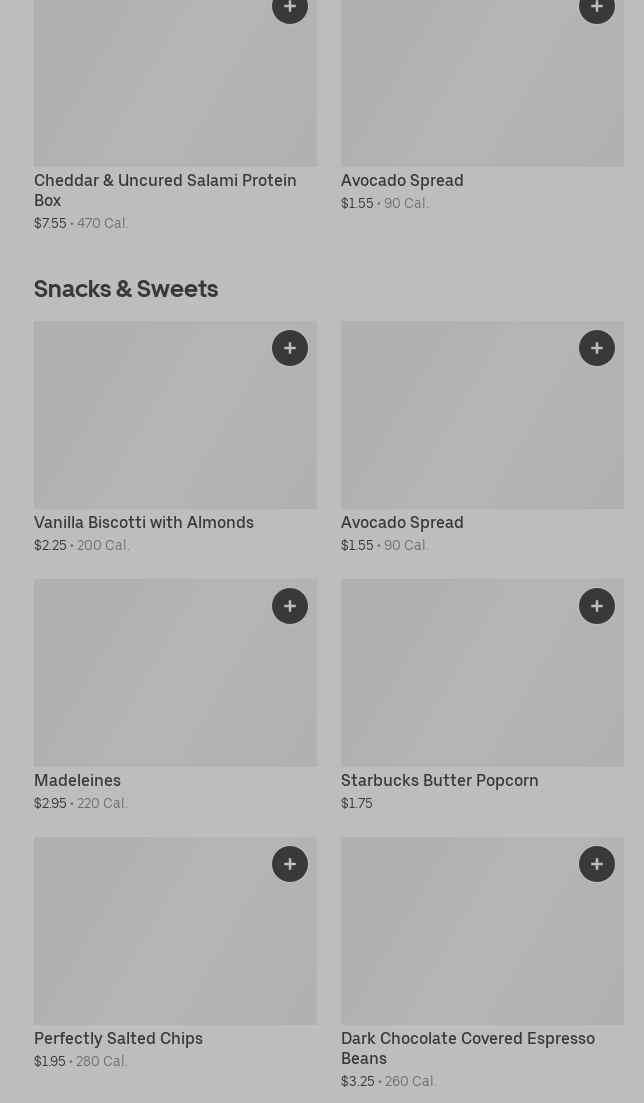Screen dimensions: 644x1103
Task: Open Avocado Spread name link in Snacks & Sweets
Action: click(x=402, y=522)
